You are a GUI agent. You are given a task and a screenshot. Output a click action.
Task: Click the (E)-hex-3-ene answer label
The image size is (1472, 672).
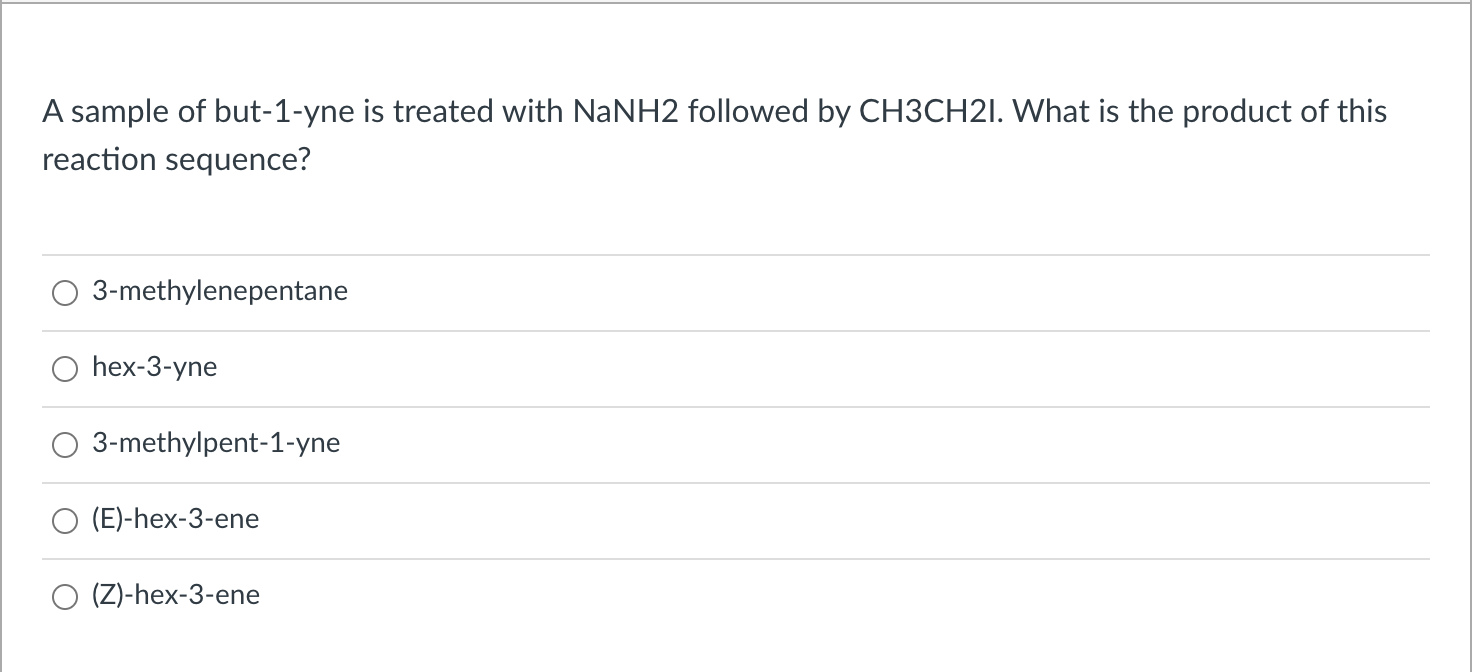(x=174, y=519)
